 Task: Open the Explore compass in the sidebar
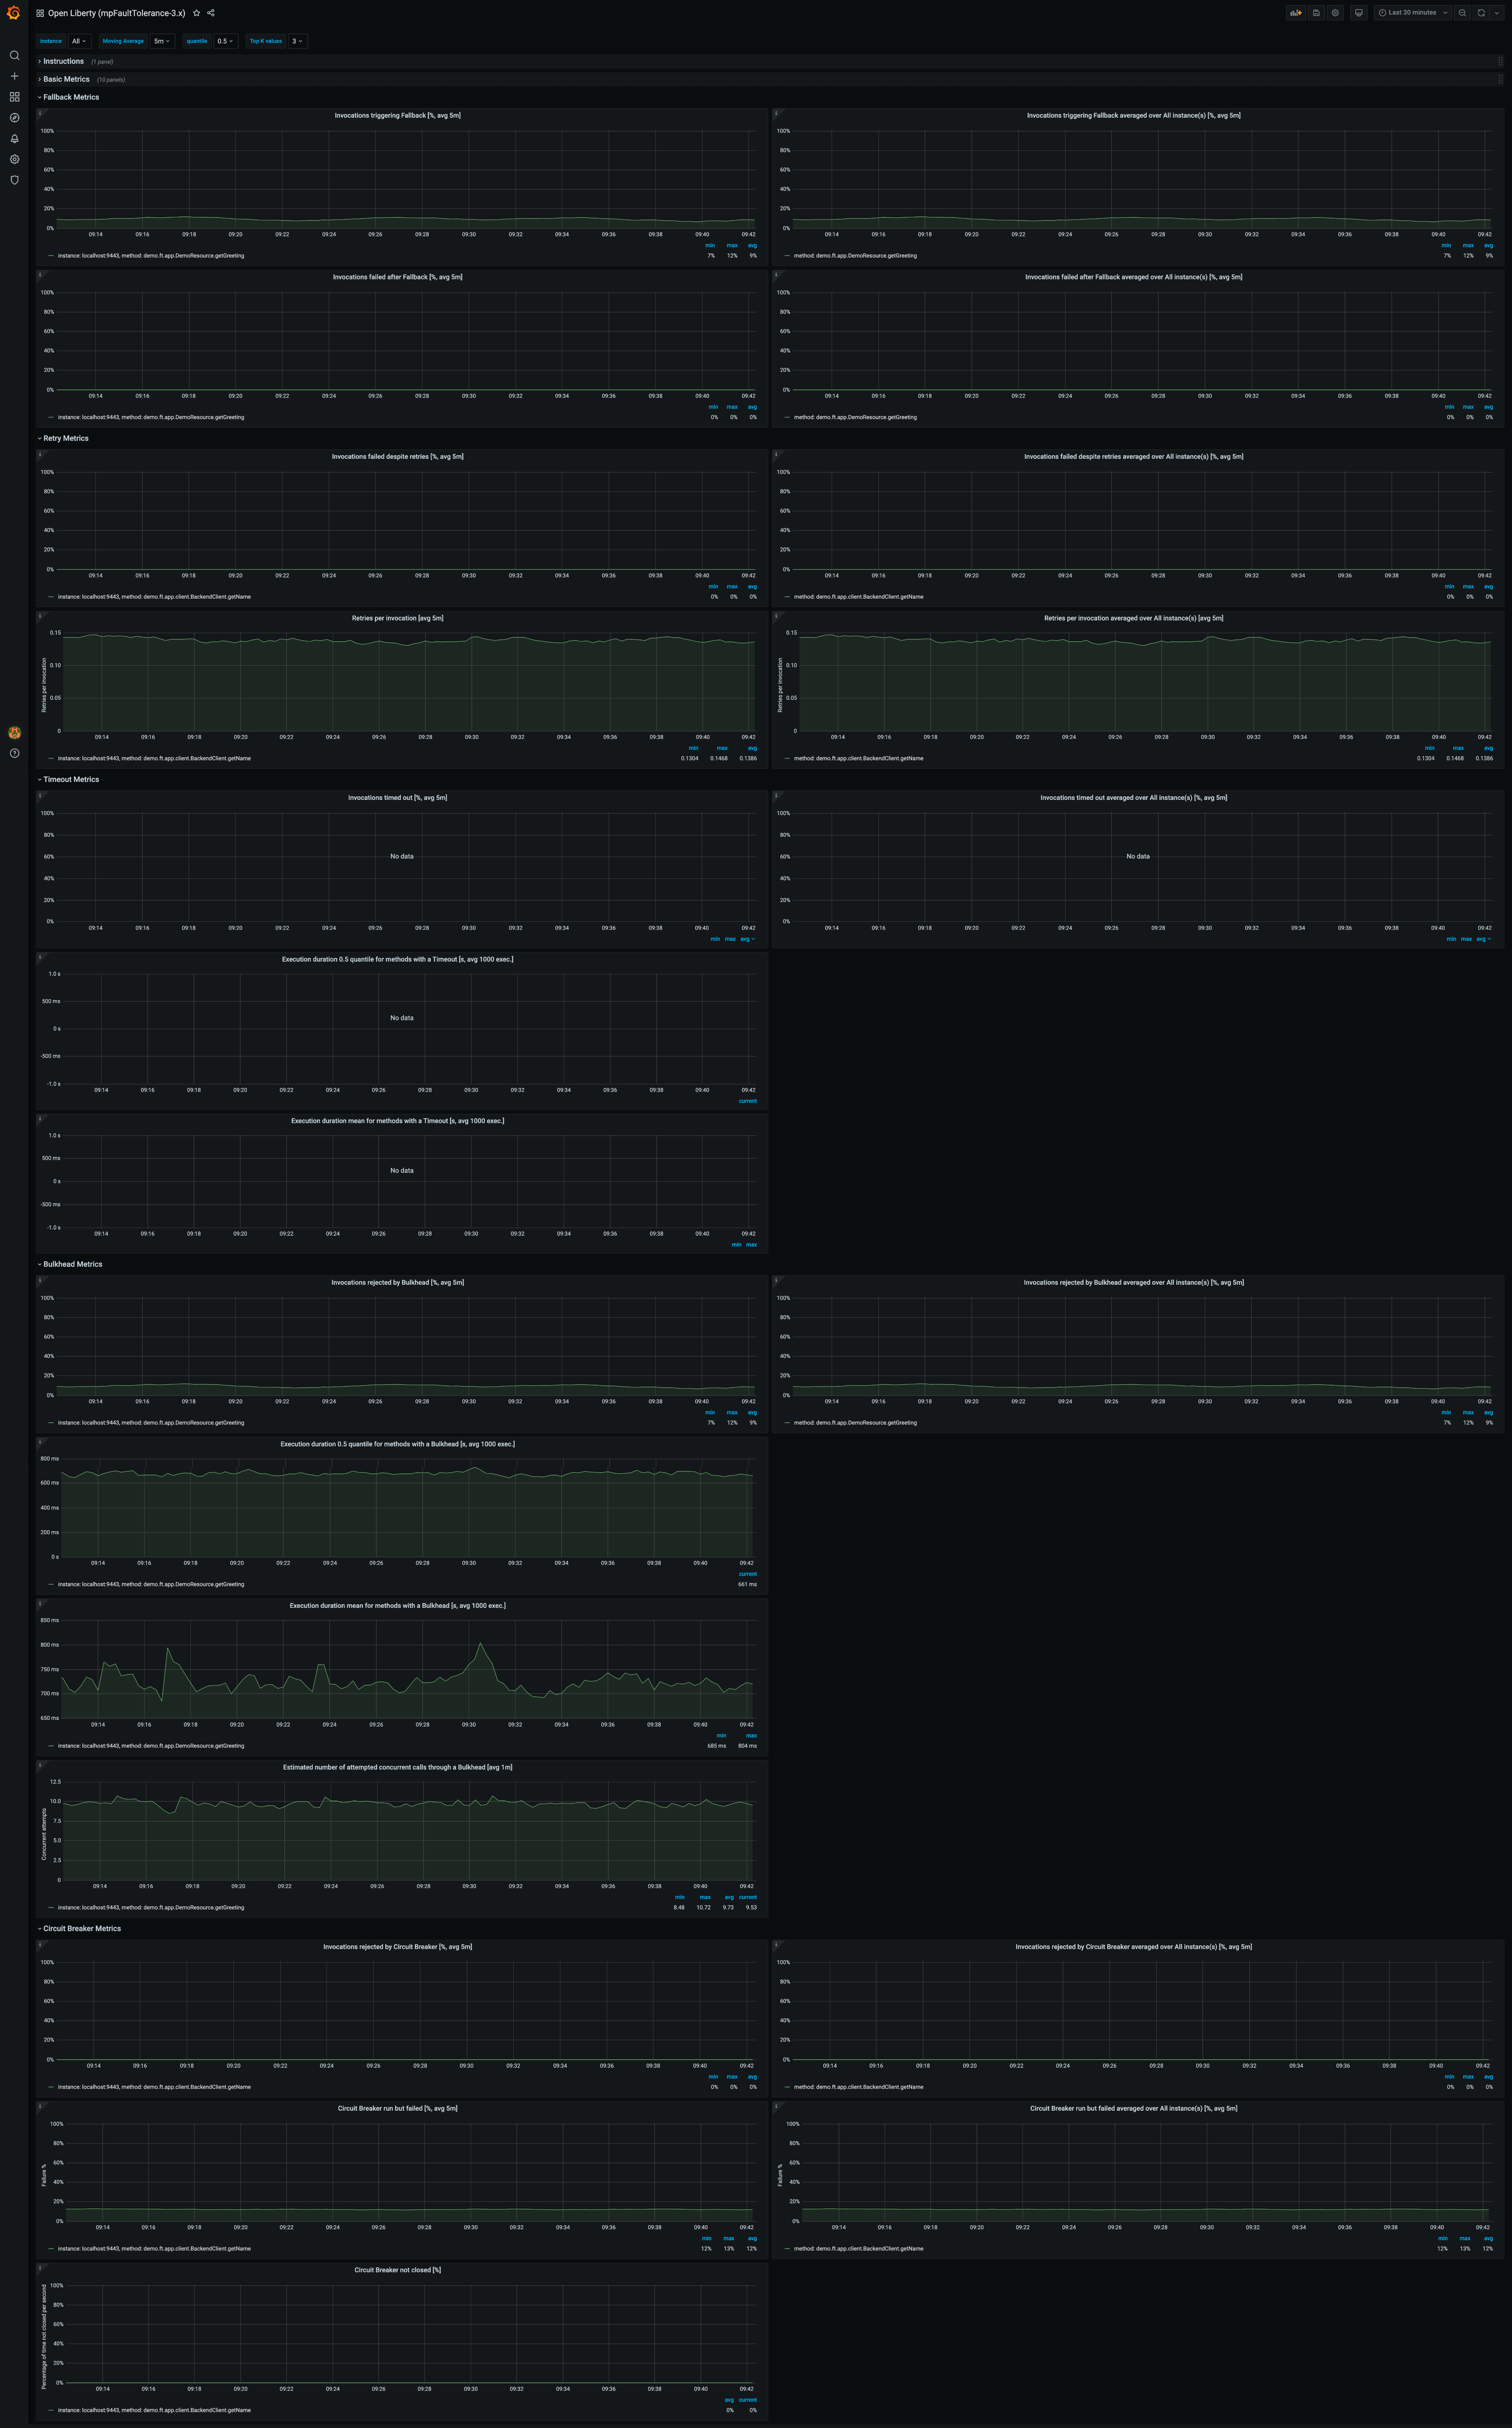(x=14, y=118)
